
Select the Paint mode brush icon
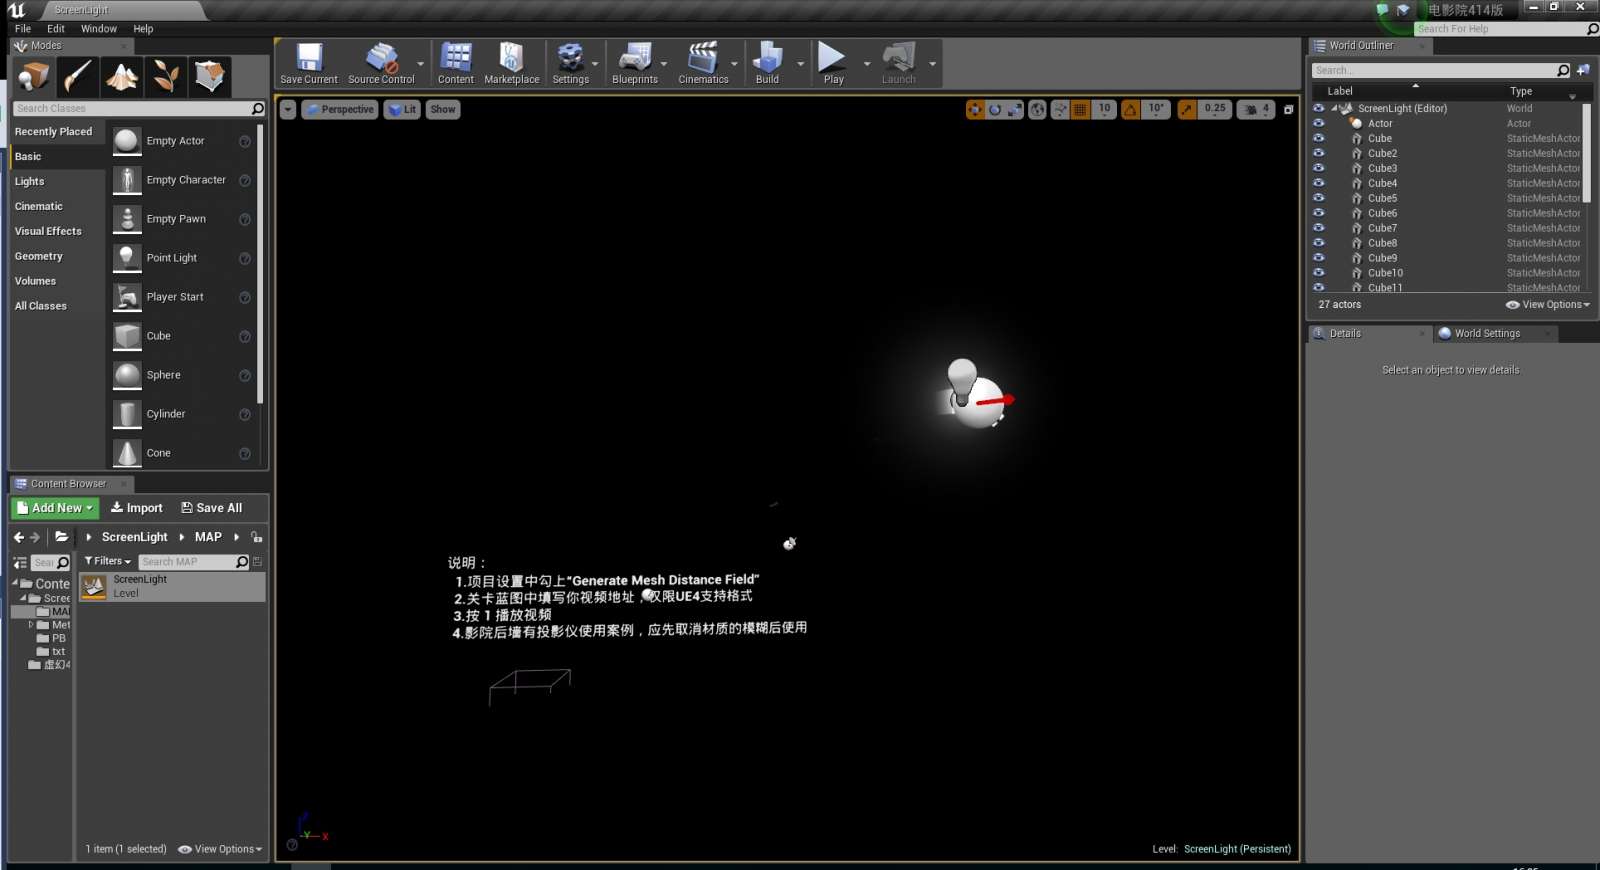(77, 76)
